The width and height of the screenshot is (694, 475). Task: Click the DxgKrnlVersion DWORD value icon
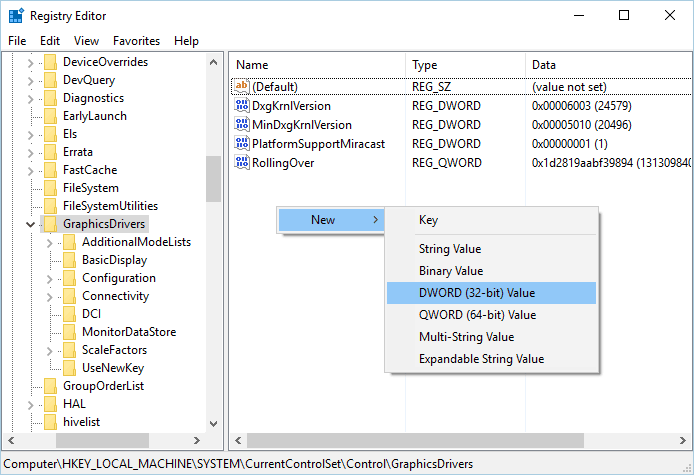coord(242,105)
